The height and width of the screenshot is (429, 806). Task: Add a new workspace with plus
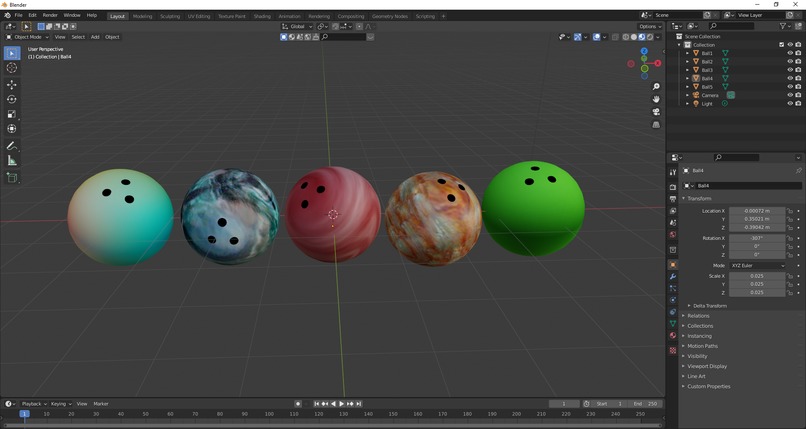[x=444, y=16]
